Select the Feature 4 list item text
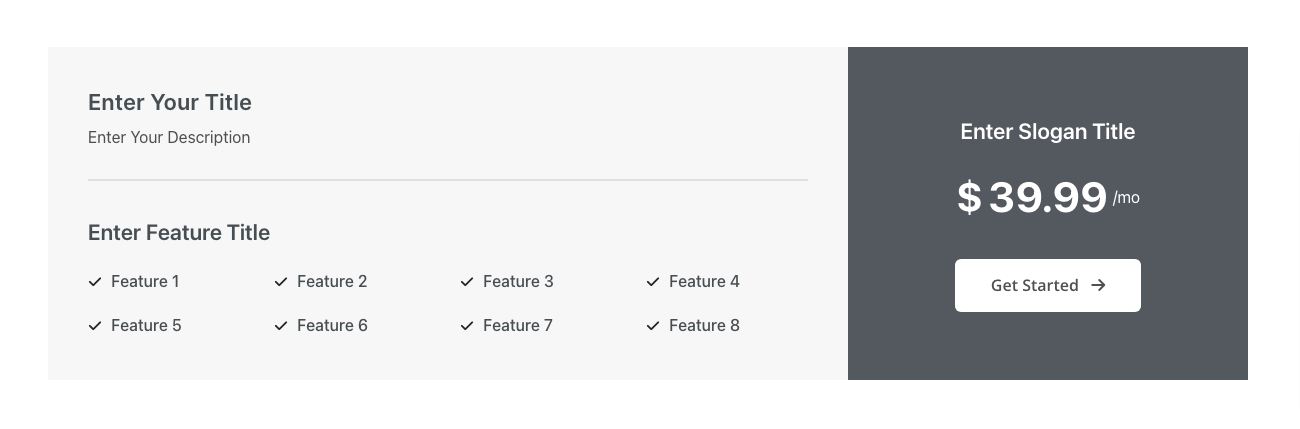The width and height of the screenshot is (1300, 429). pyautogui.click(x=704, y=282)
